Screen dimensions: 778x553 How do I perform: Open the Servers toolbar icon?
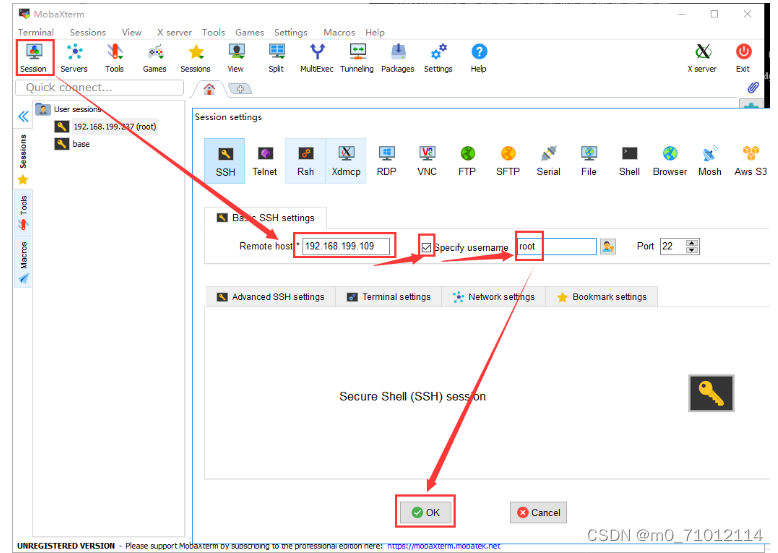pyautogui.click(x=74, y=58)
